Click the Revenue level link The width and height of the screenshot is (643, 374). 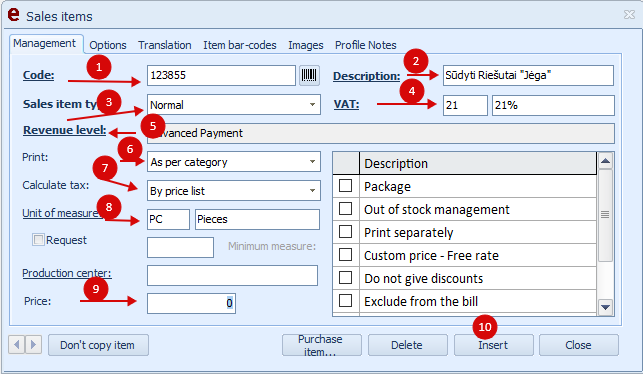[x=64, y=130]
